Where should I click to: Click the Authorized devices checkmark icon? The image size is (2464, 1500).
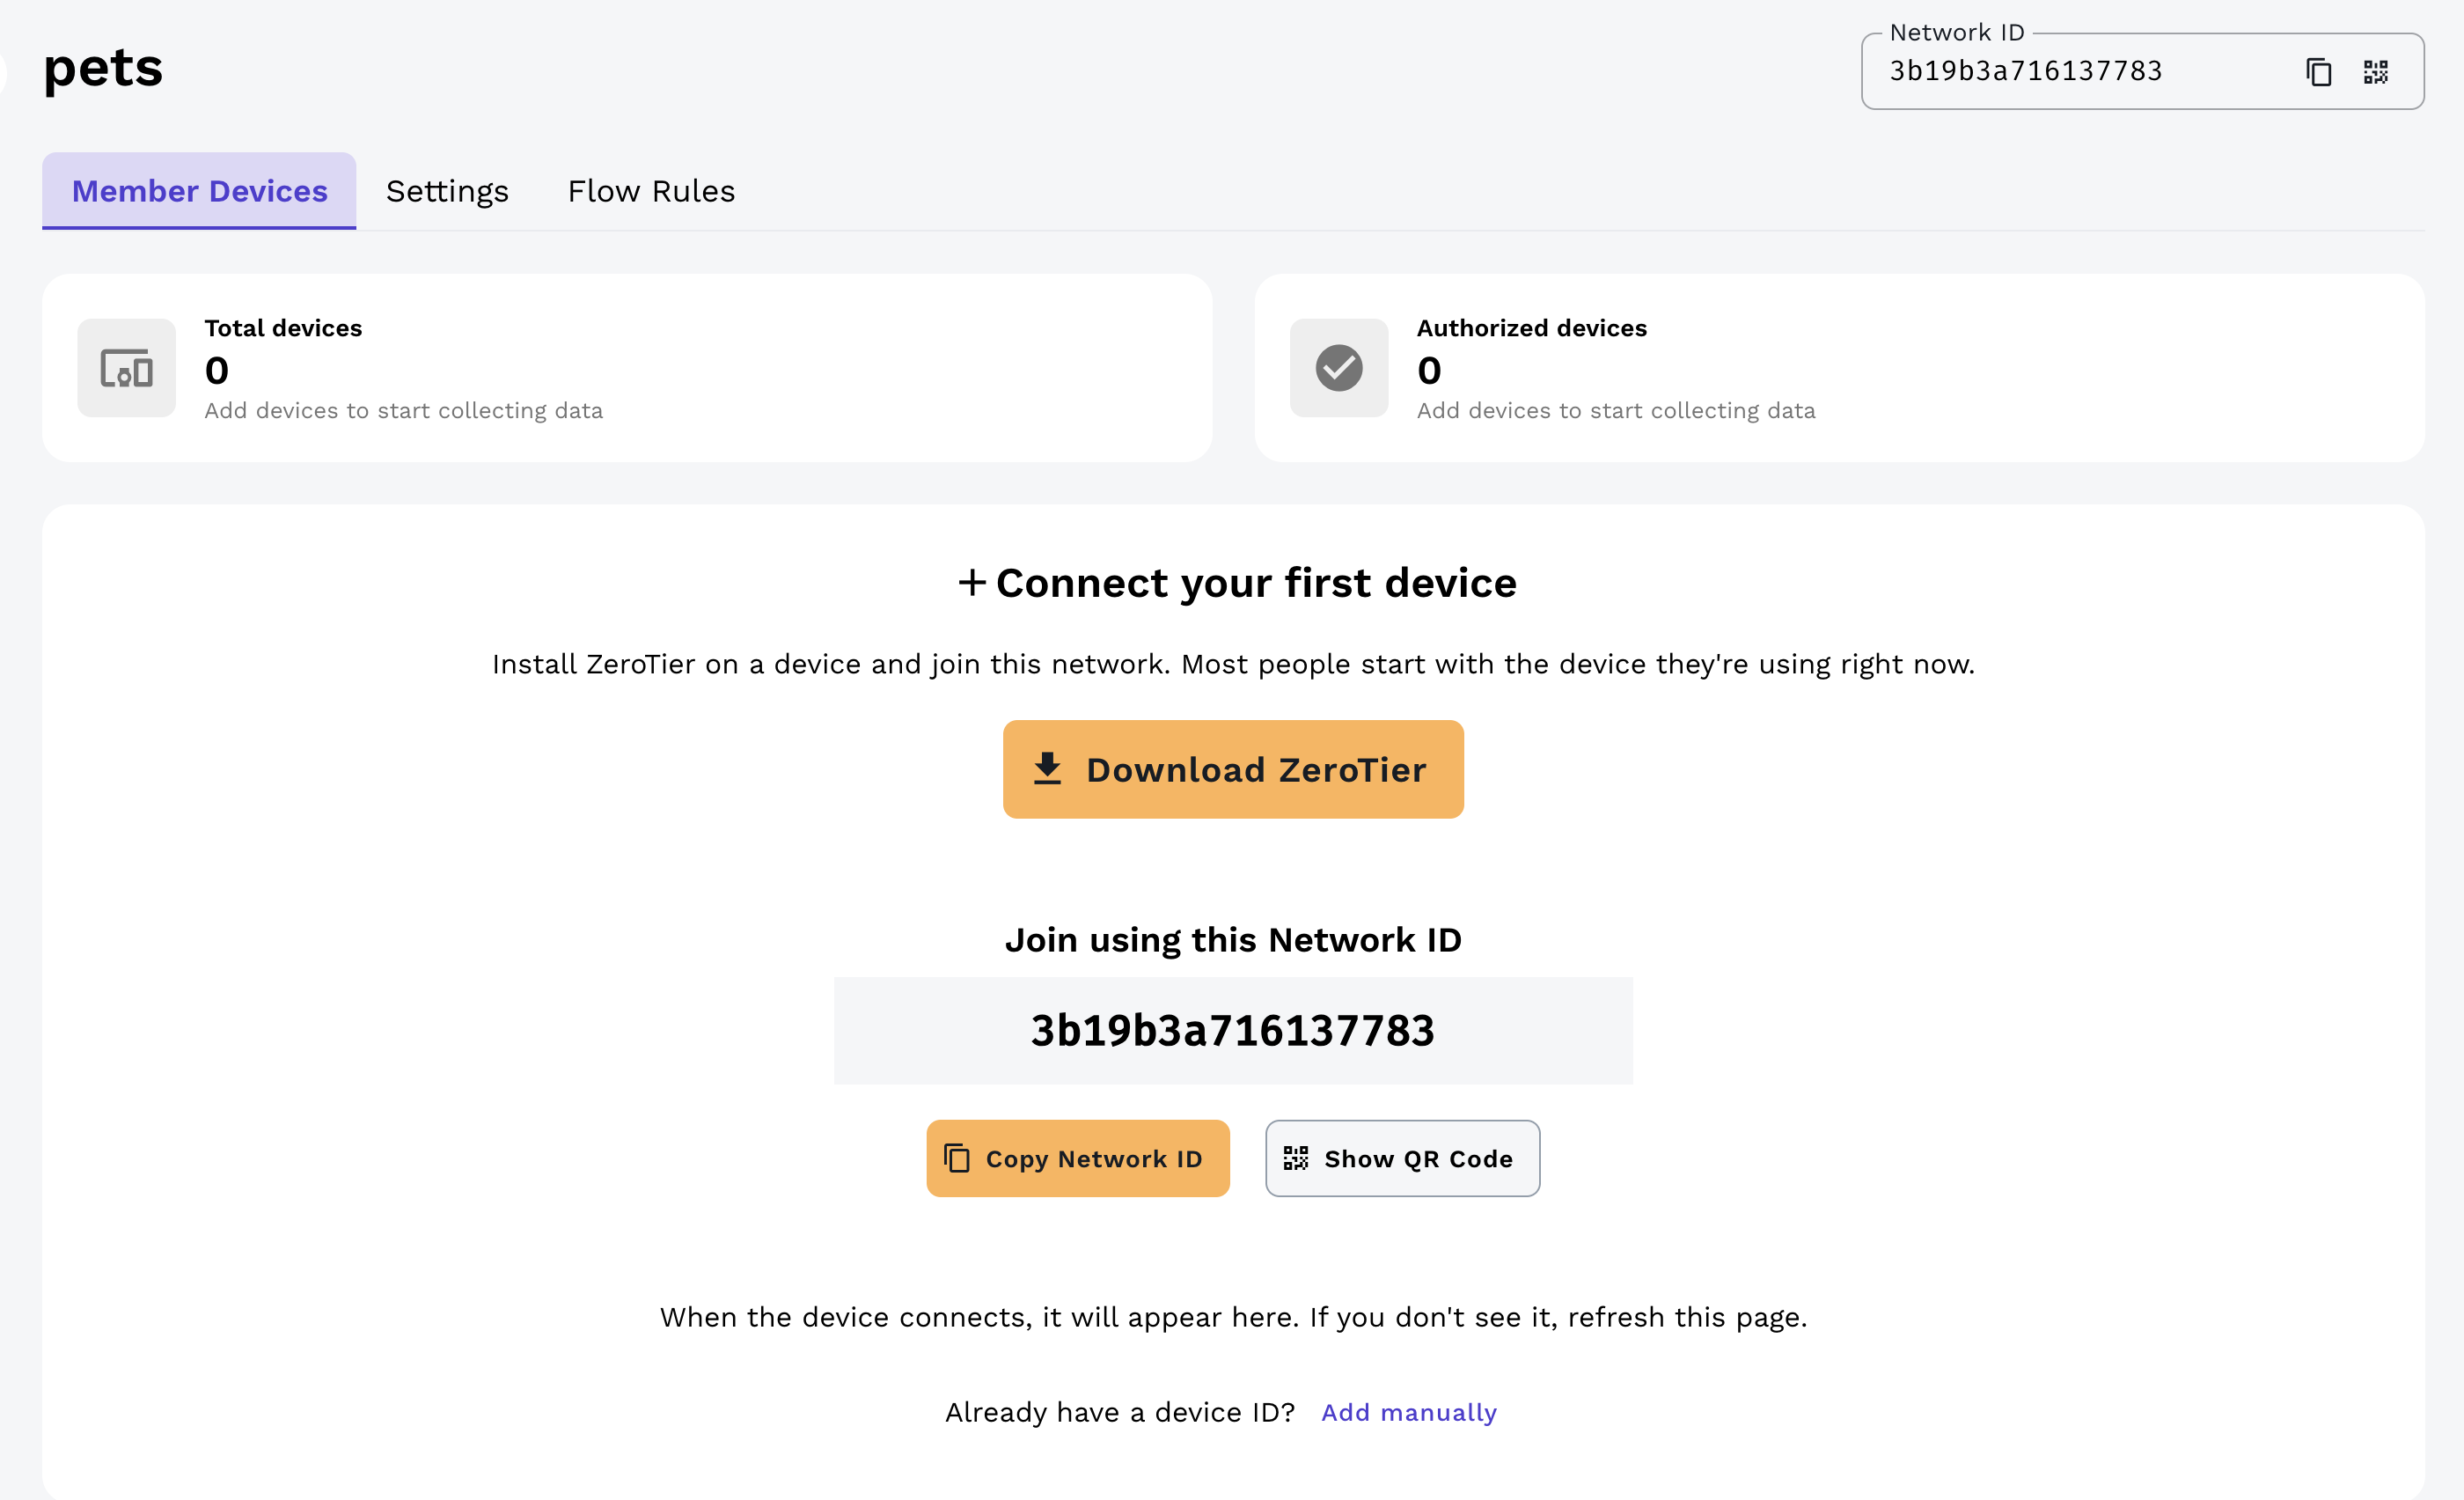pos(1339,368)
